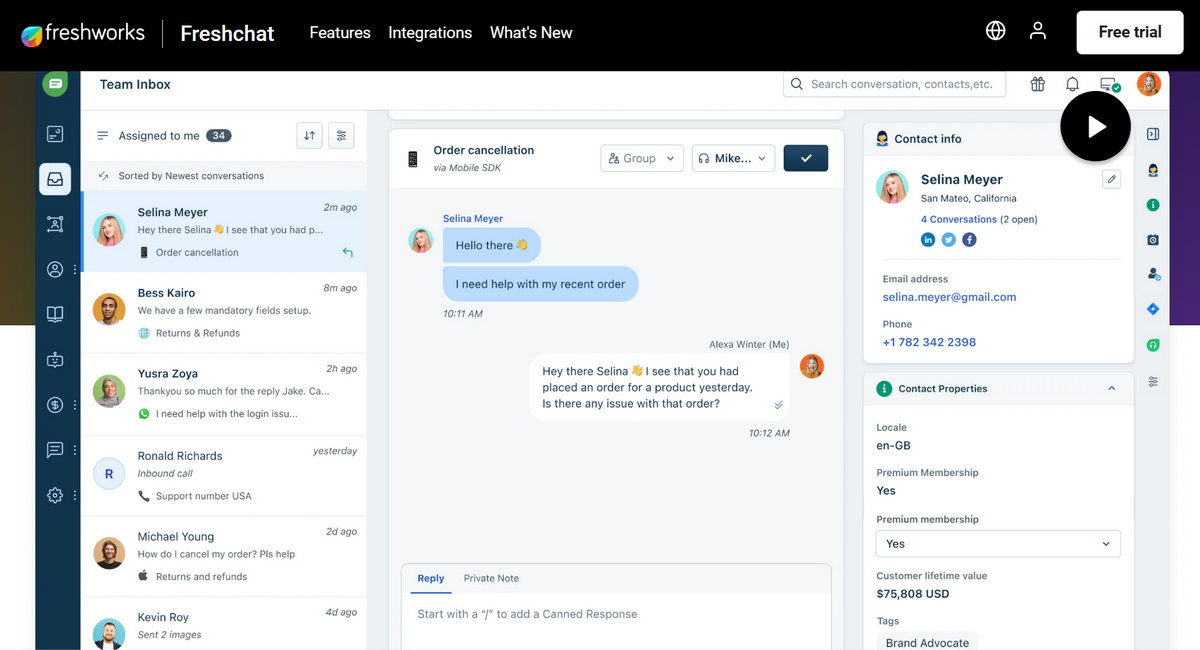
Task: Click the agent availability status icon
Action: click(1109, 85)
